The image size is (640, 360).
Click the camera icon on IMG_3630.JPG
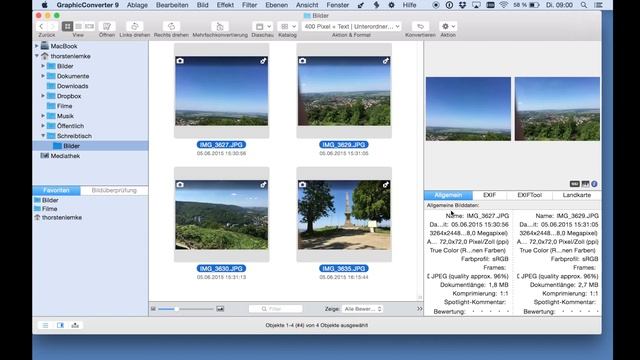tap(180, 184)
